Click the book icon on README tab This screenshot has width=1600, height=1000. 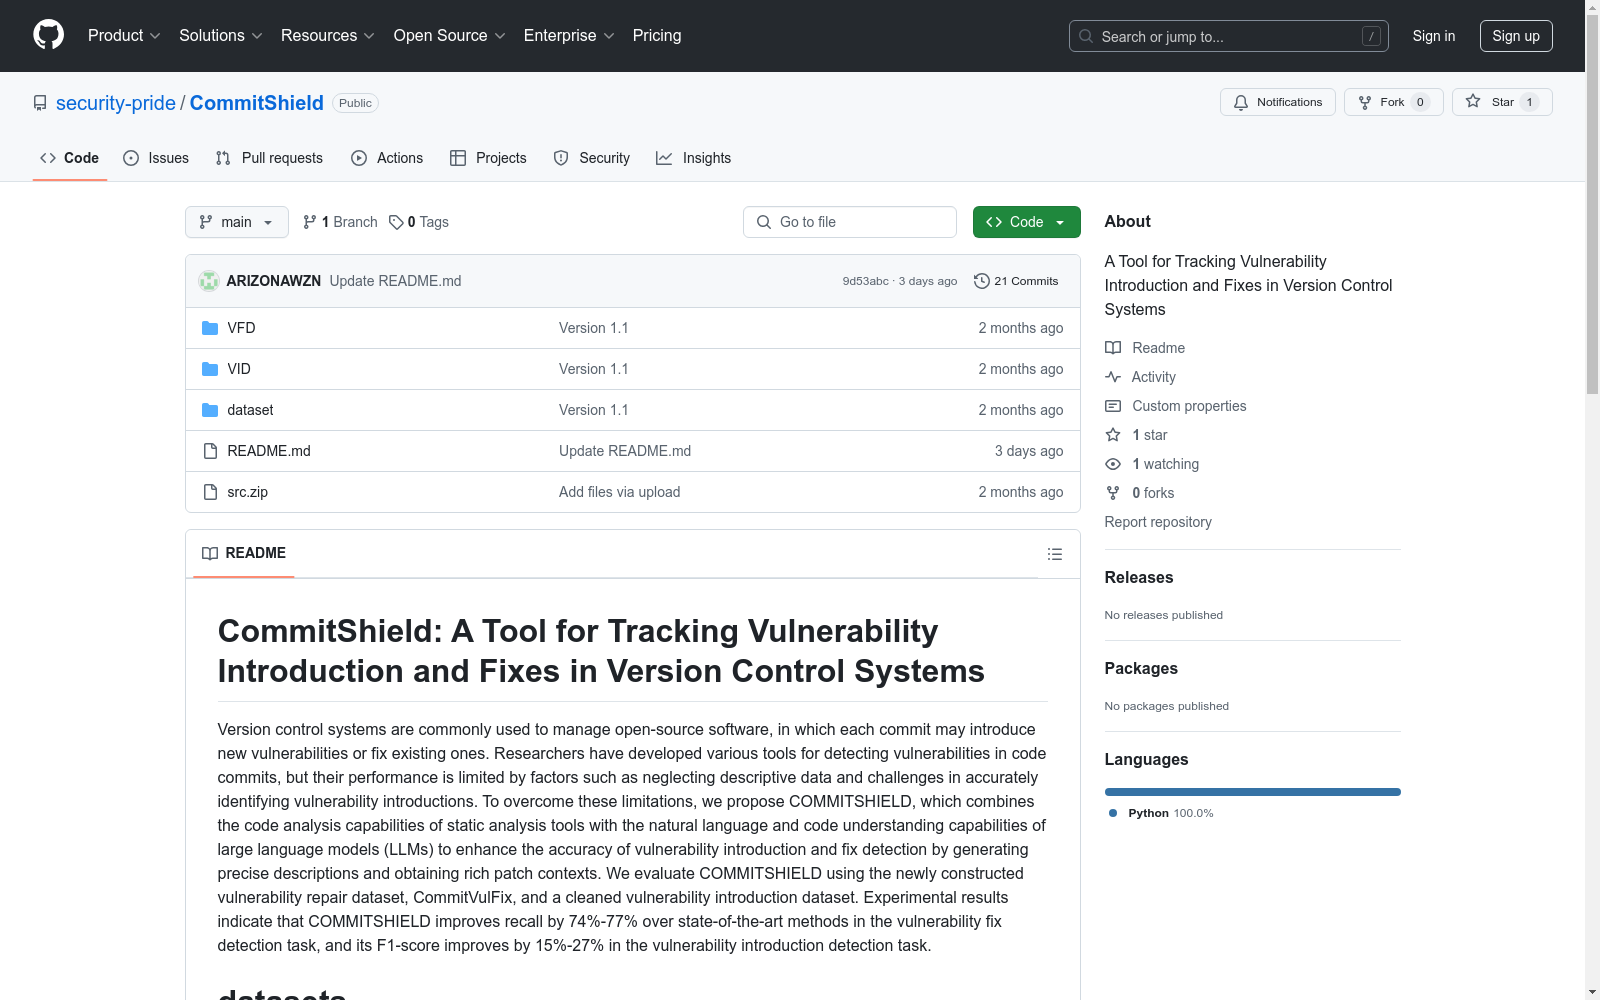click(x=210, y=554)
